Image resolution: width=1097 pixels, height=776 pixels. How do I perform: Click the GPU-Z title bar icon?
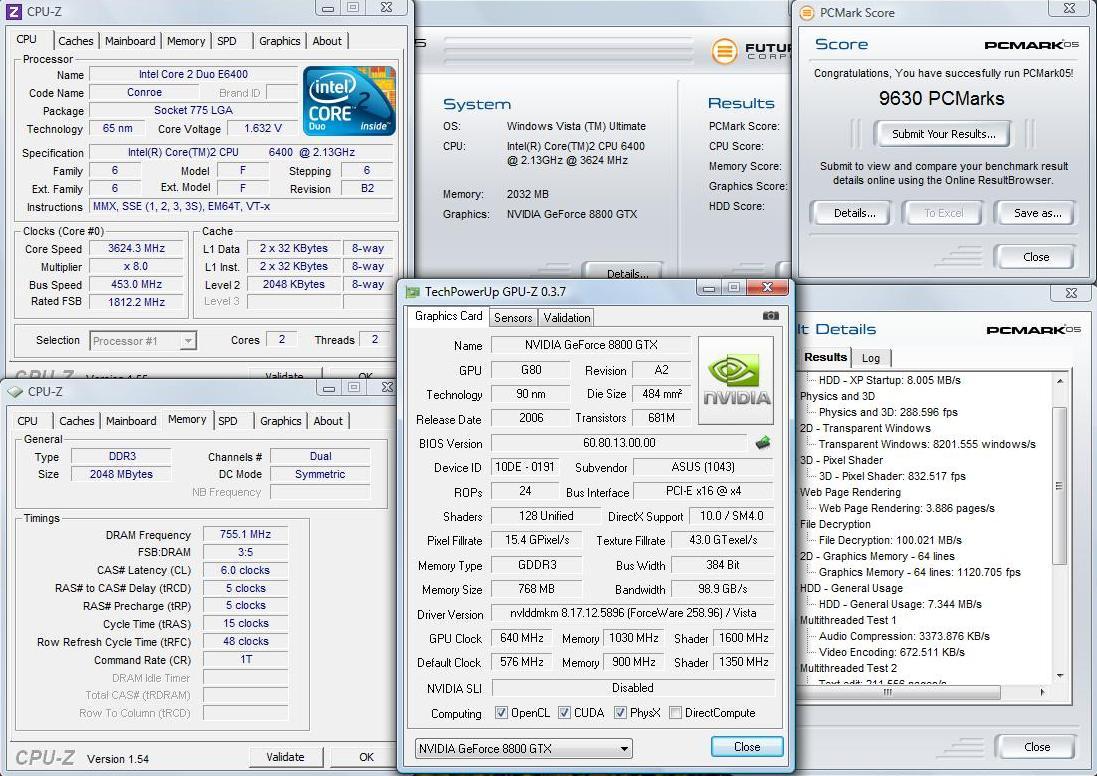(413, 292)
